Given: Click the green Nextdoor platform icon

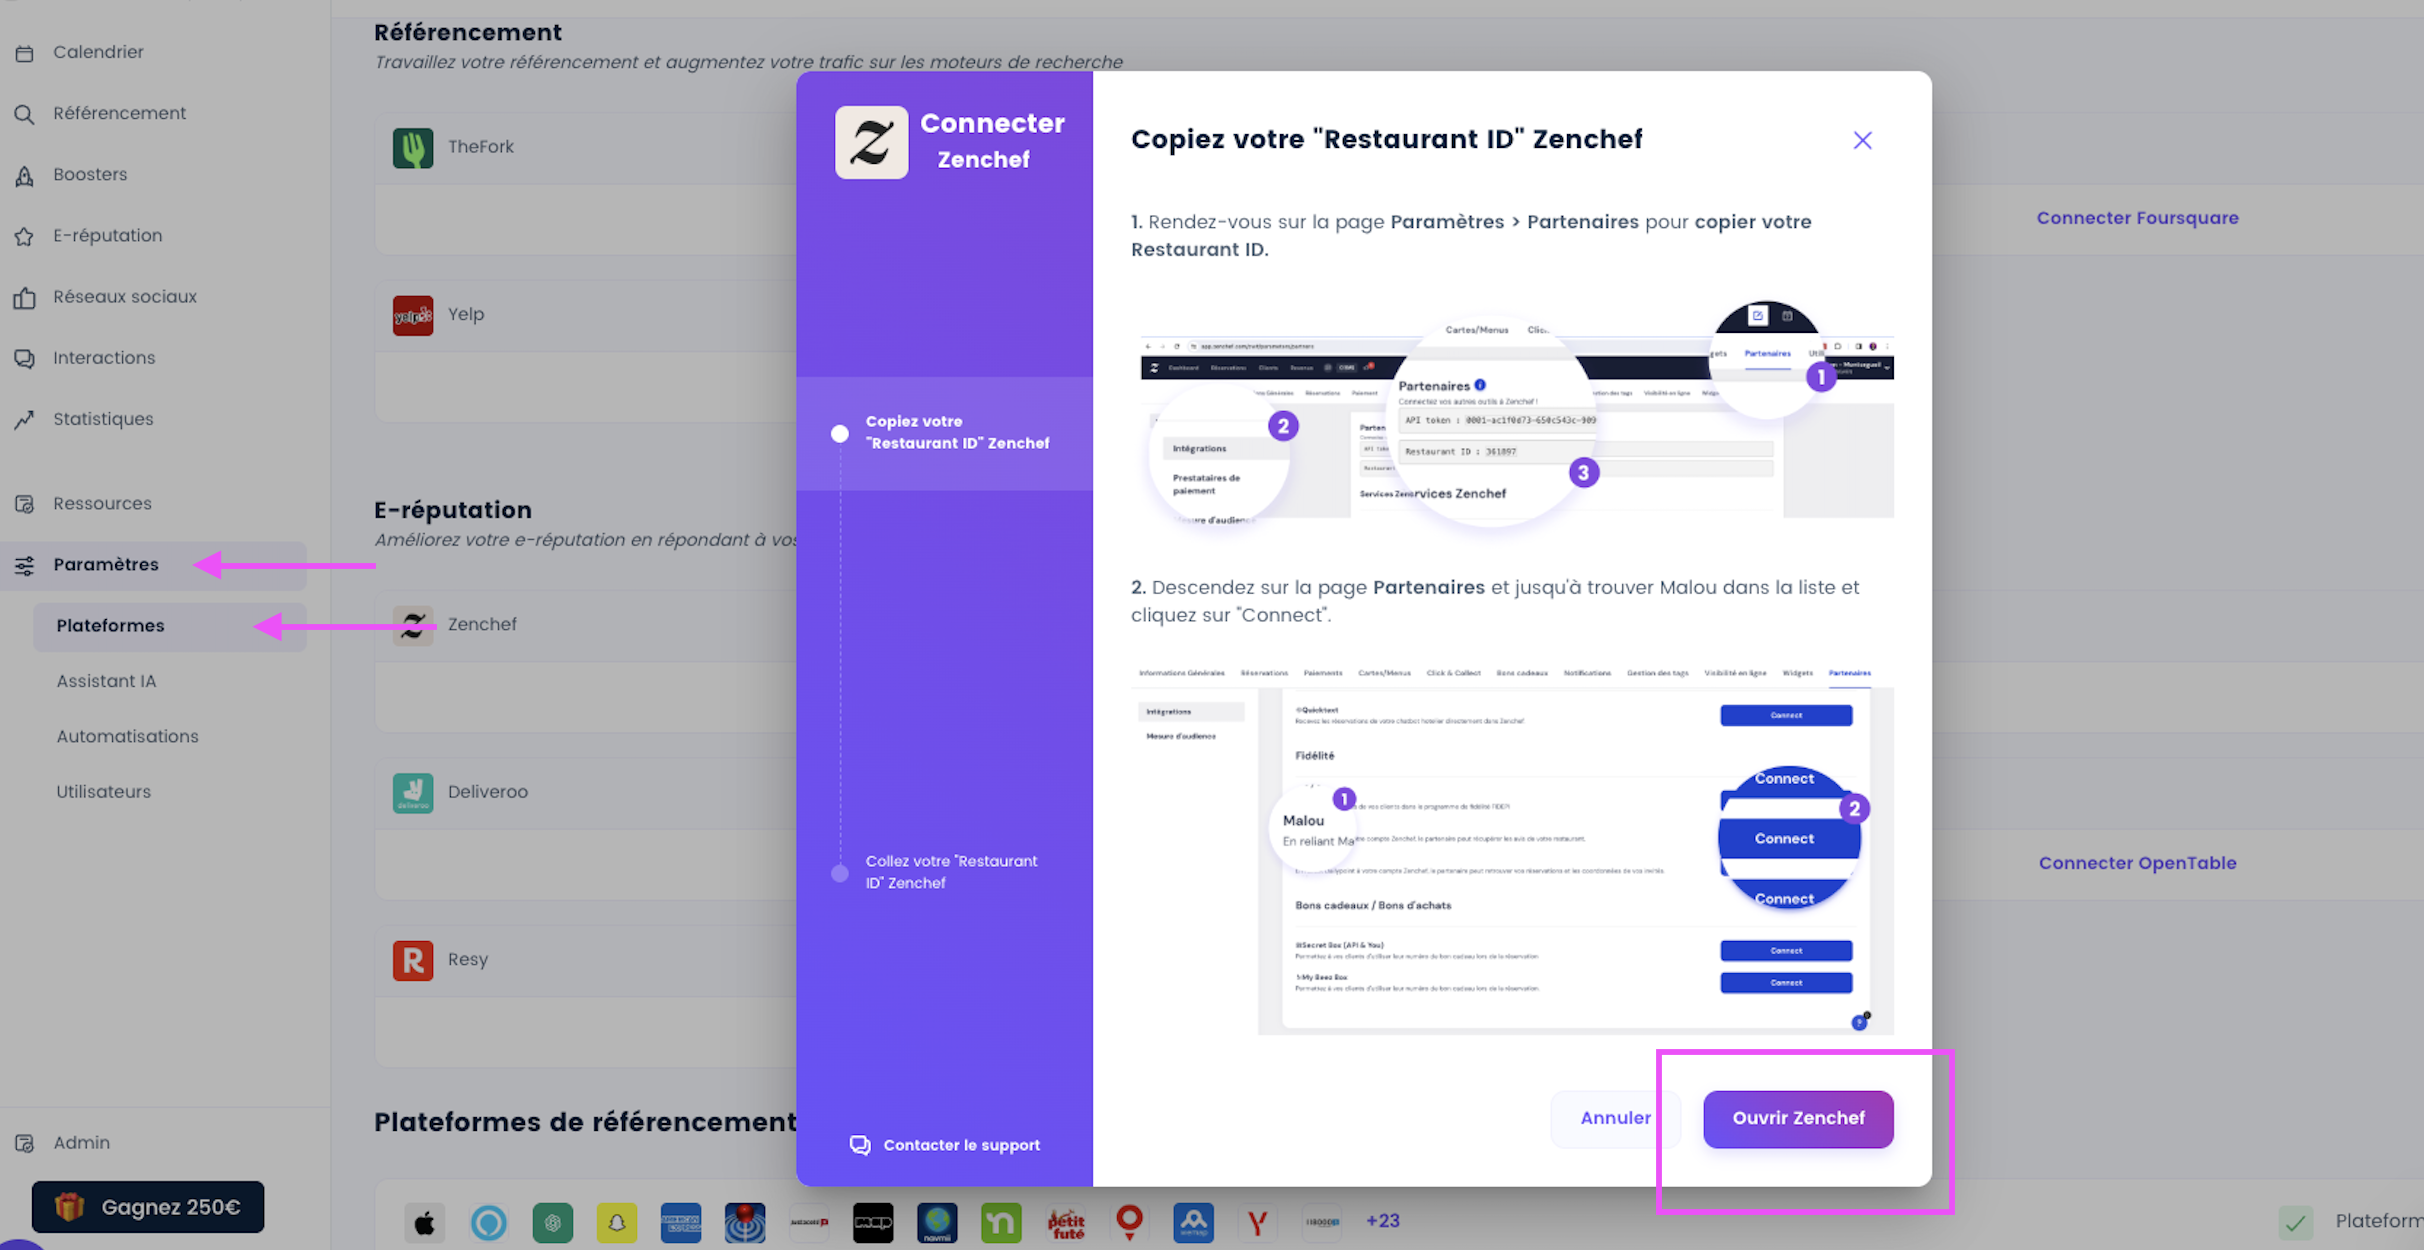Looking at the screenshot, I should (1001, 1222).
